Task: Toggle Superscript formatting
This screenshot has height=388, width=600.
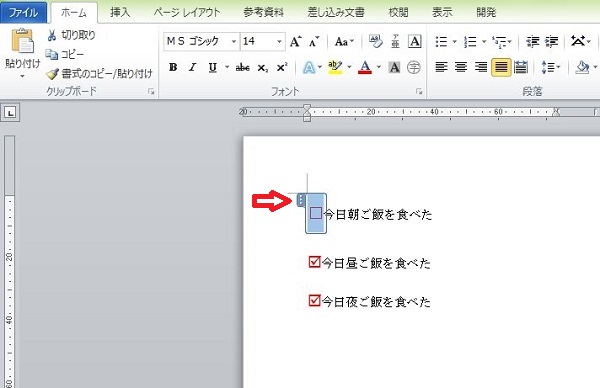Action: [x=282, y=68]
